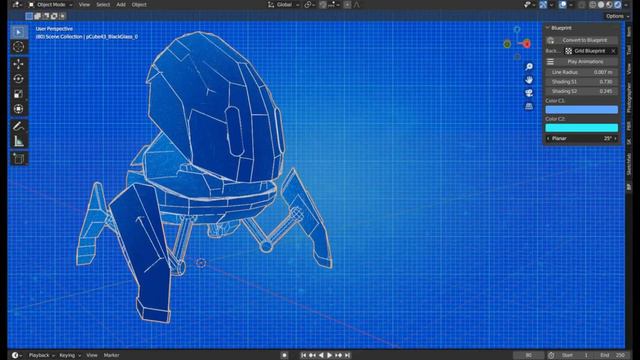Viewport: 640px width, 360px height.
Task: Select the Intersect selection mode icon
Action: [62, 16]
